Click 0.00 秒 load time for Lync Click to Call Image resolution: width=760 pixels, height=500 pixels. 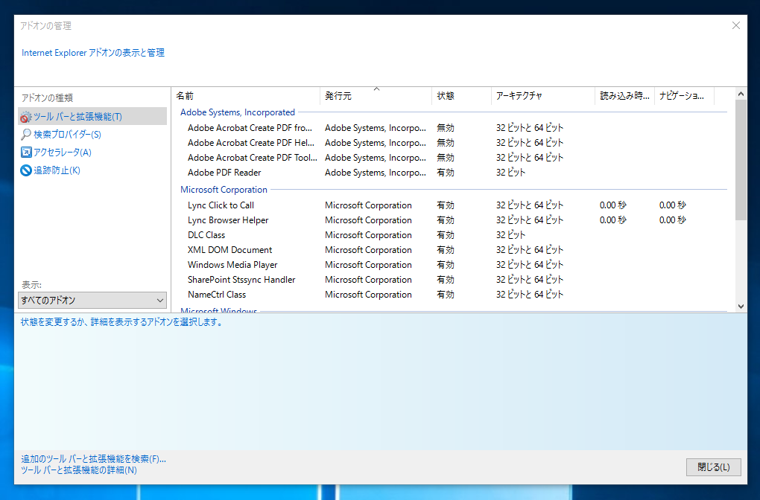pyautogui.click(x=613, y=205)
